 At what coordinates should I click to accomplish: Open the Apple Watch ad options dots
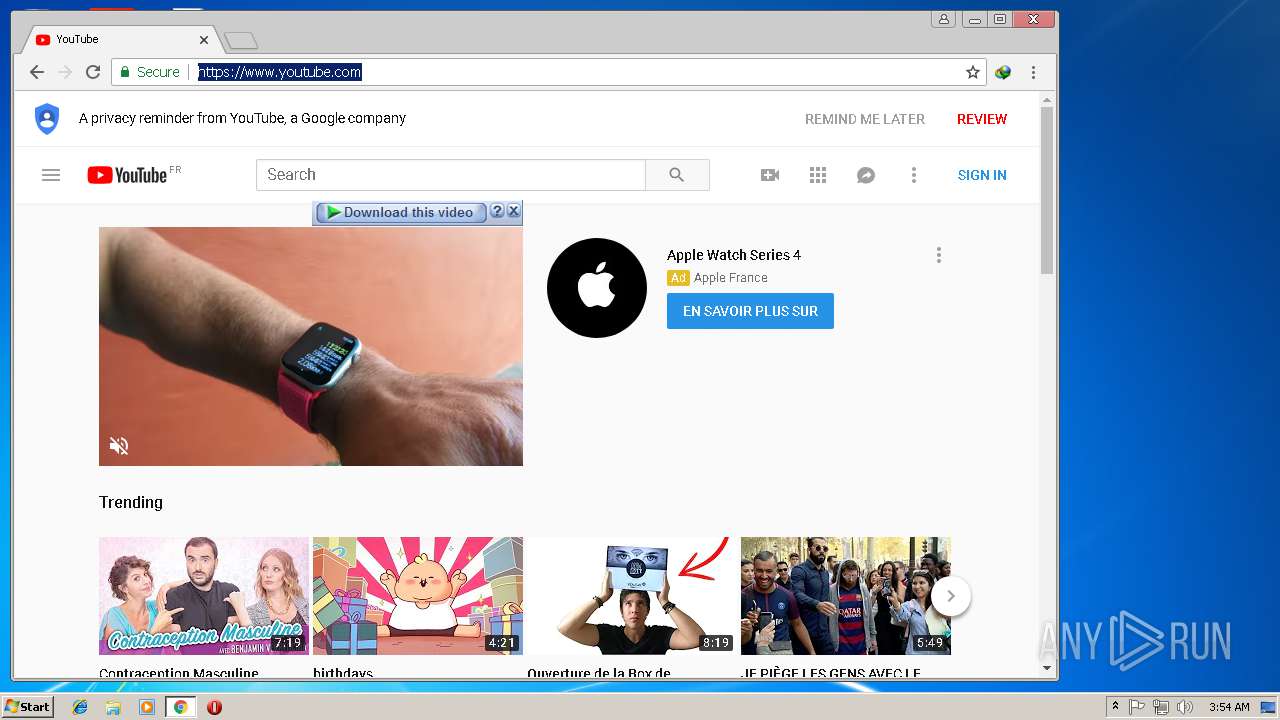click(938, 255)
